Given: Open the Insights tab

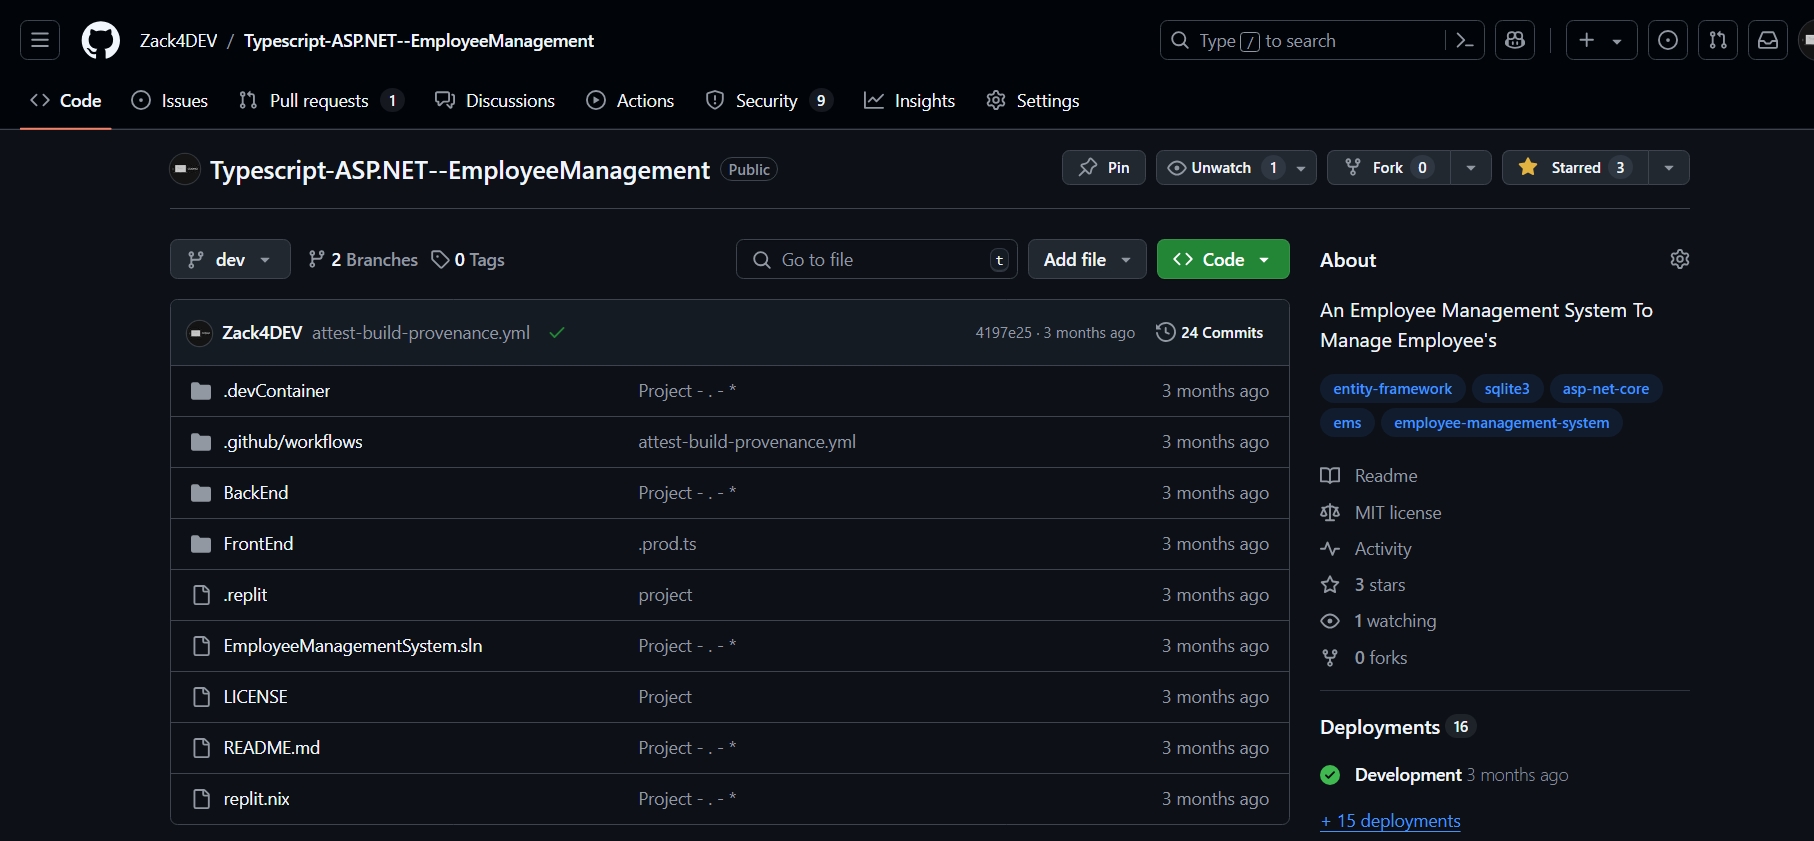Looking at the screenshot, I should [x=909, y=101].
